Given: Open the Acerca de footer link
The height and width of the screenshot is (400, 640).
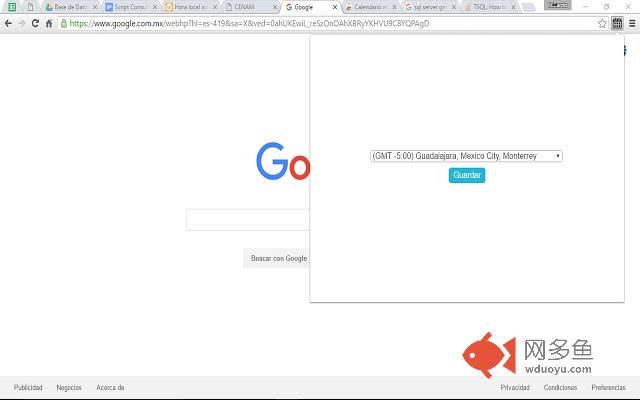Looking at the screenshot, I should (x=110, y=387).
